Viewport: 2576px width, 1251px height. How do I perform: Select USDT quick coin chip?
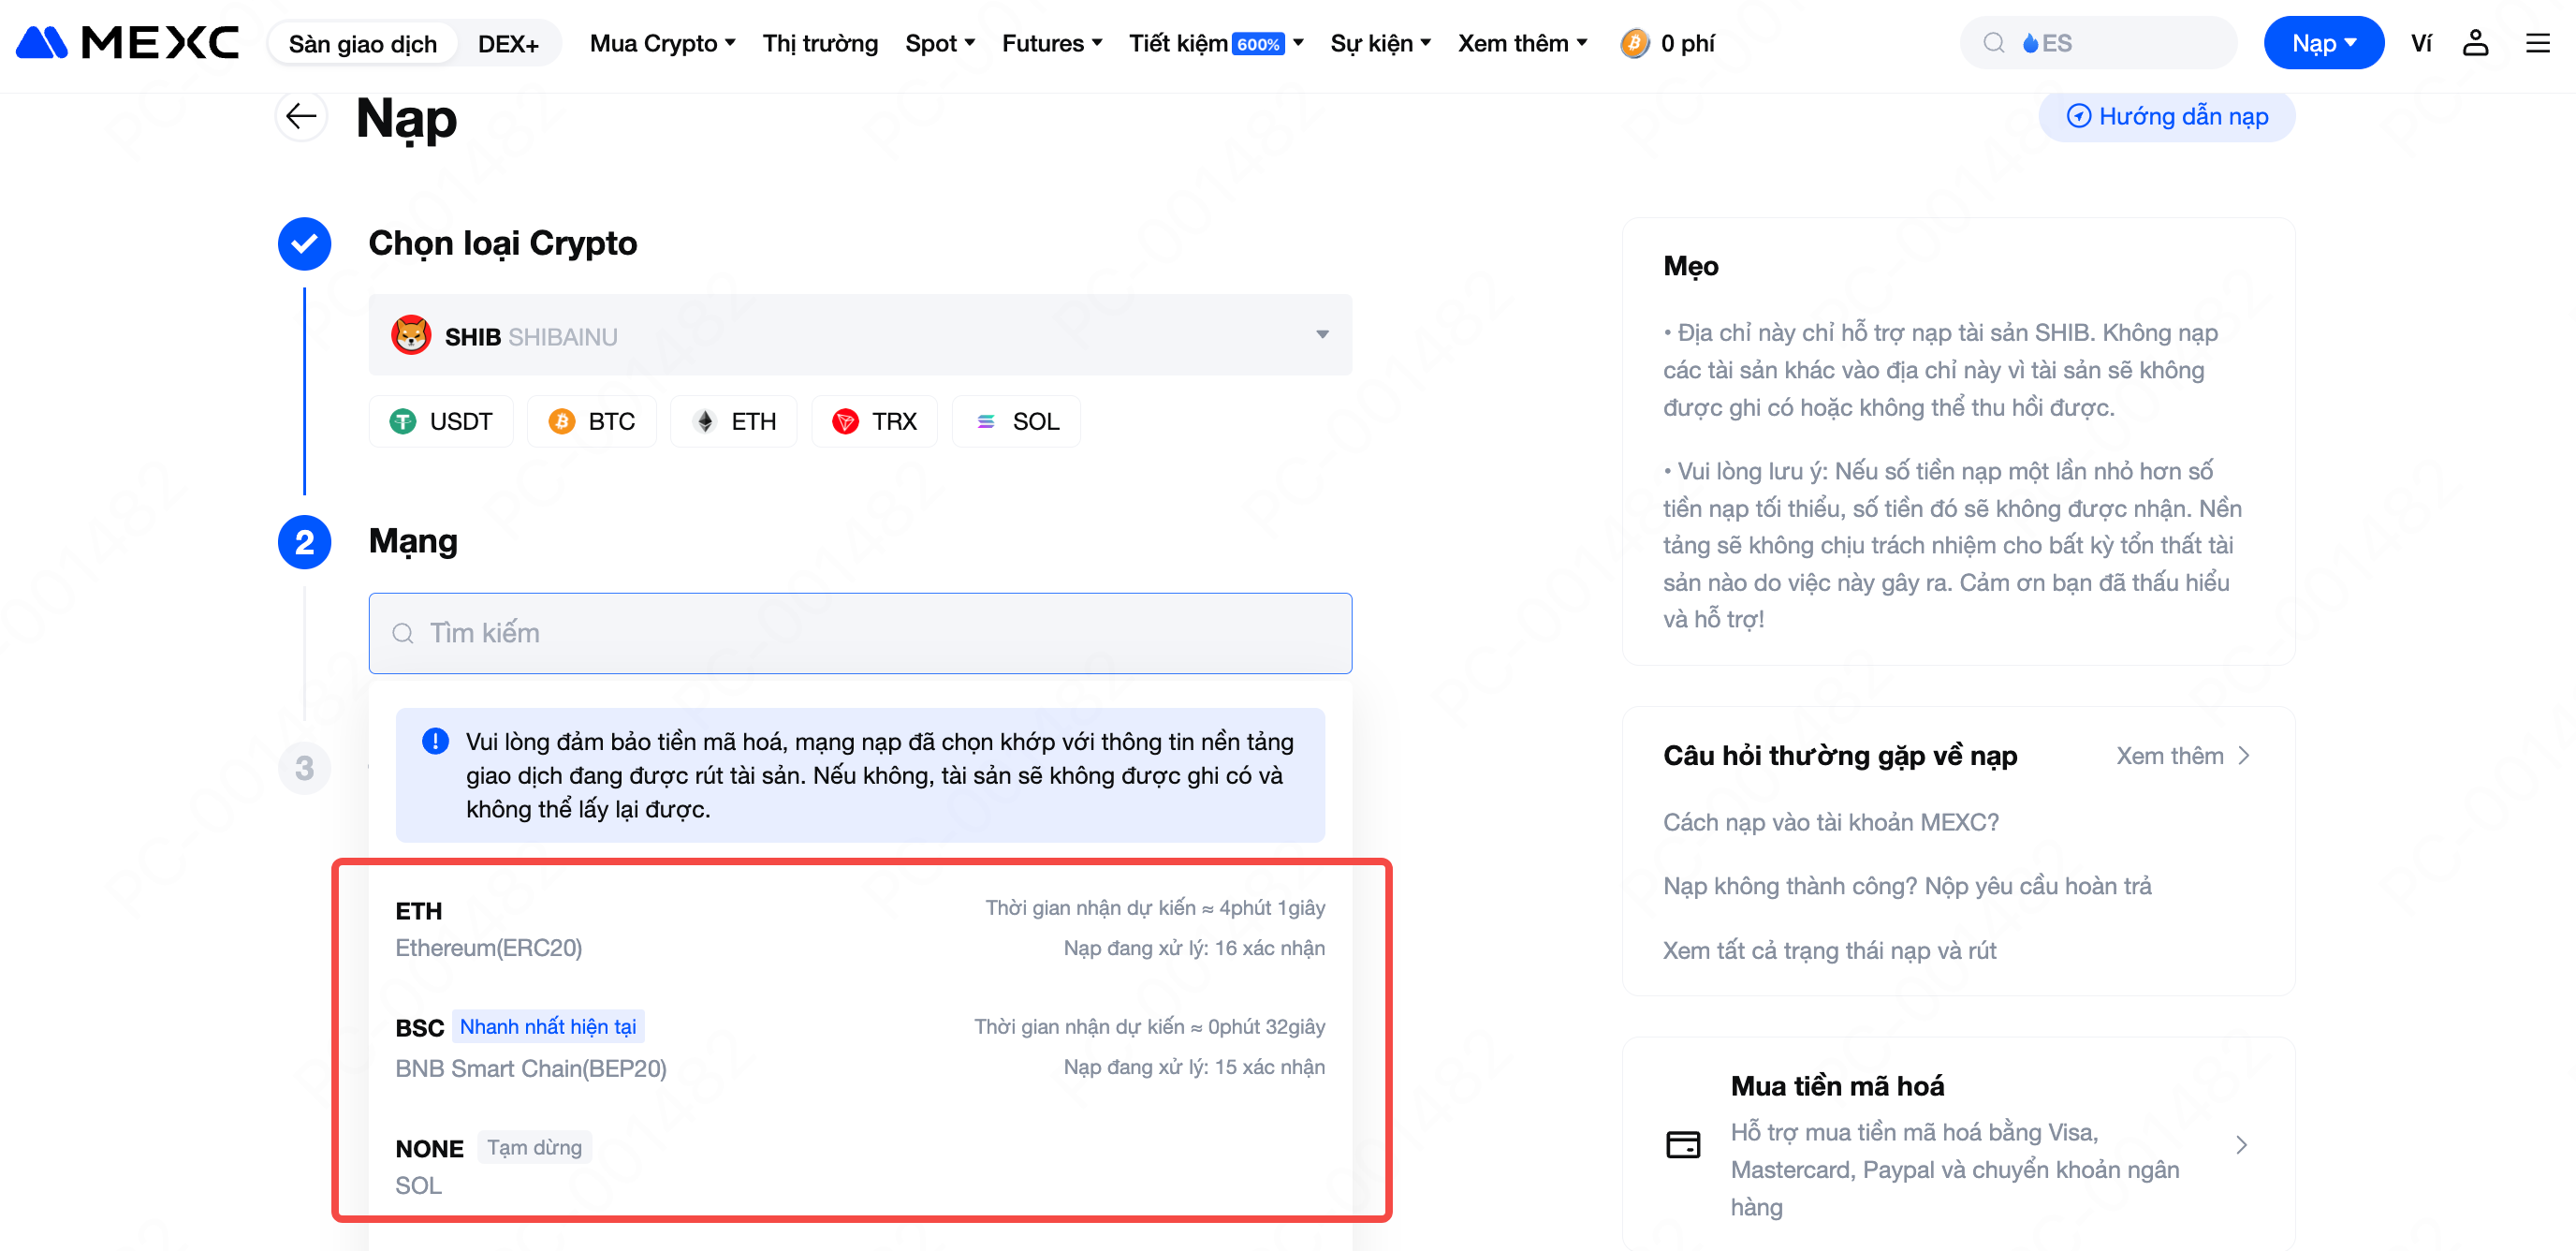441,421
